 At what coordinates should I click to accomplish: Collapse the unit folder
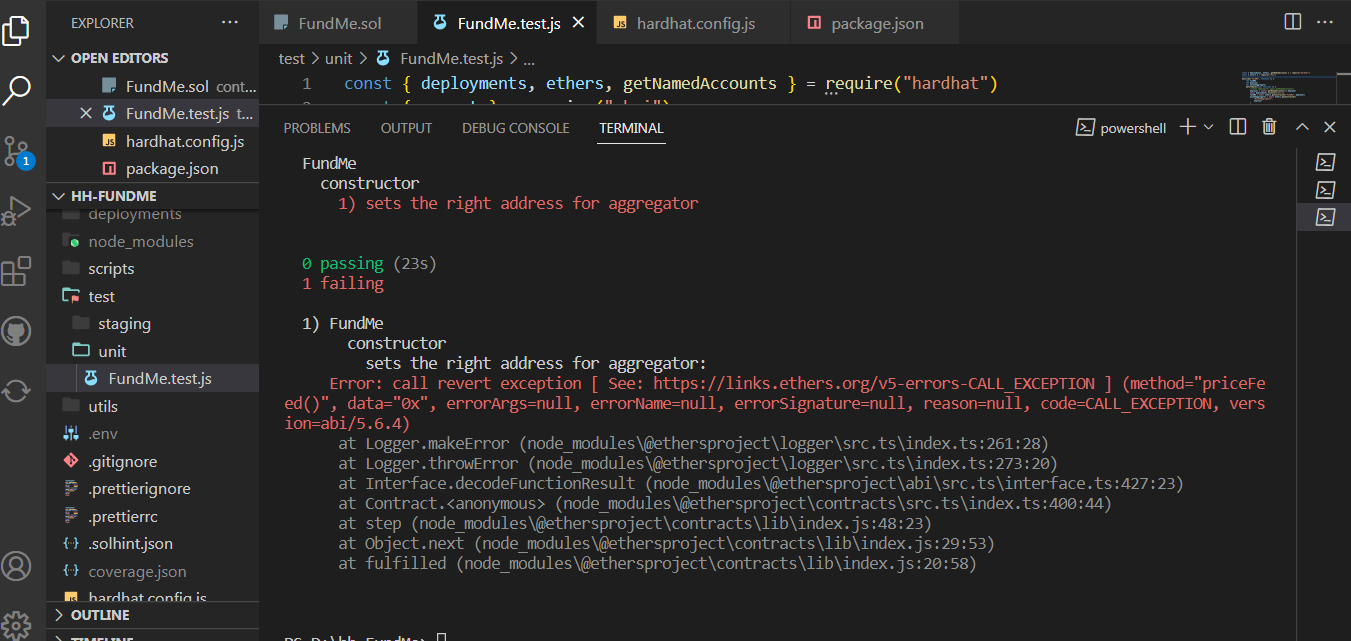tap(153, 351)
